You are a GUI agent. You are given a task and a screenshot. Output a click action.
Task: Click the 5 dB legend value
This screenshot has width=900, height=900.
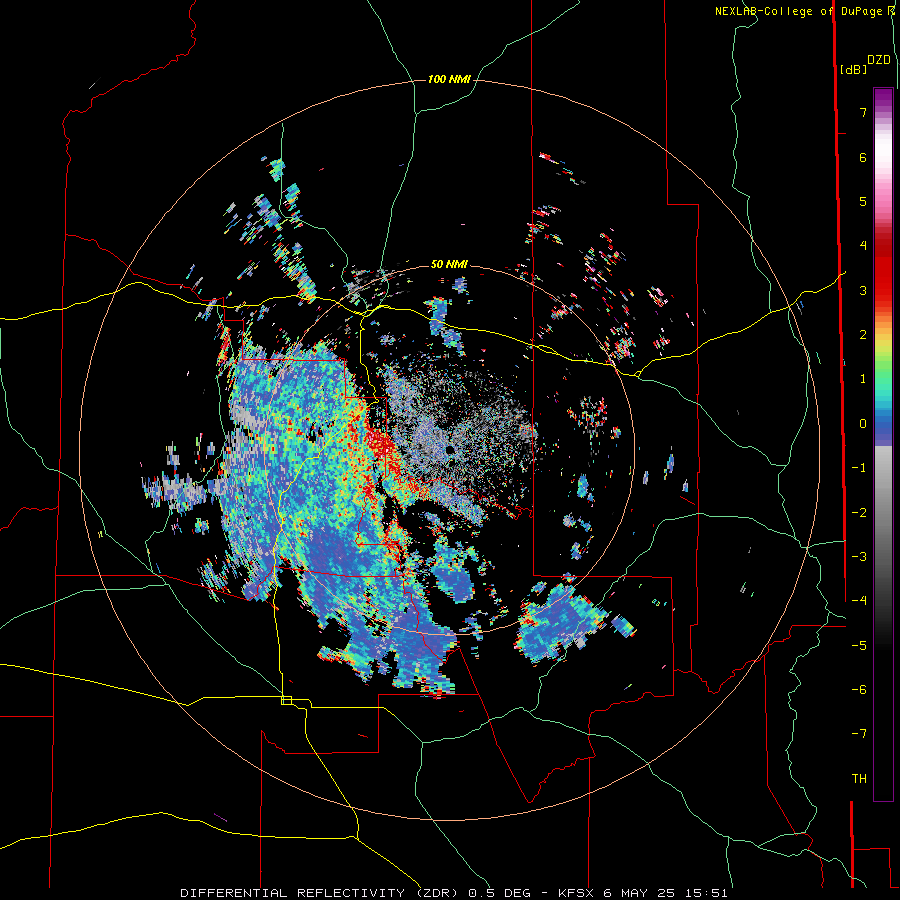tap(863, 201)
